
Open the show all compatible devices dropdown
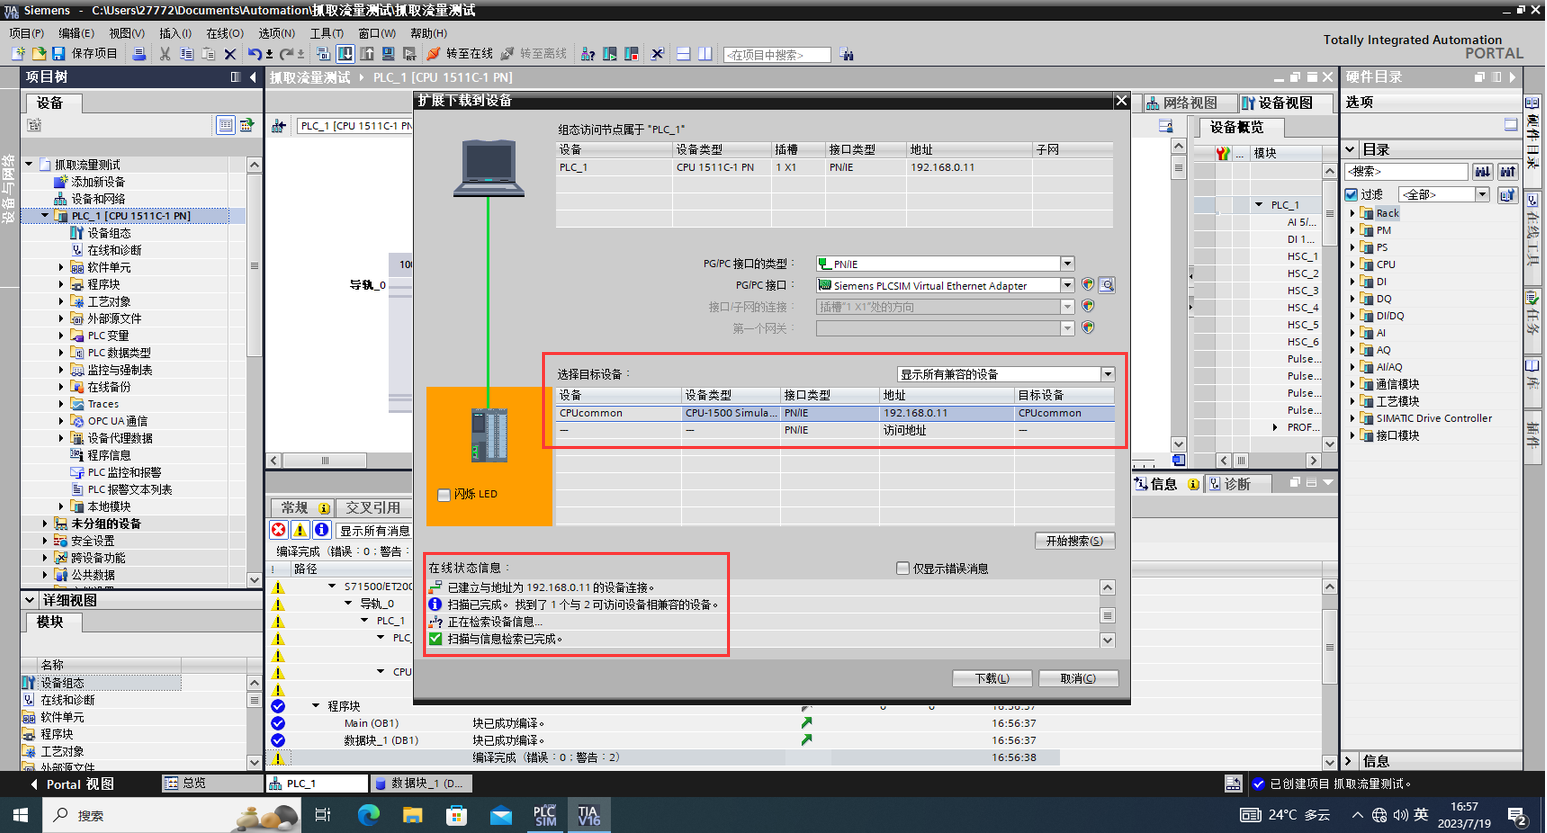[x=1108, y=374]
